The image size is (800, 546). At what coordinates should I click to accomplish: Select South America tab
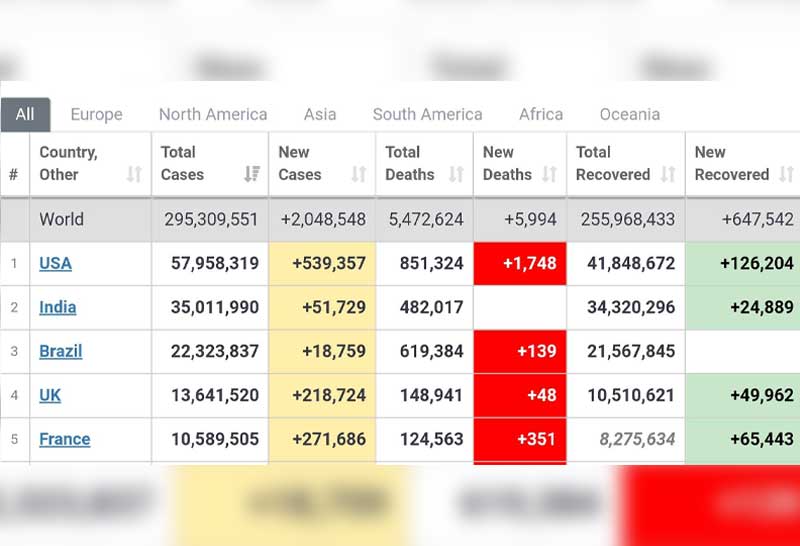(427, 114)
